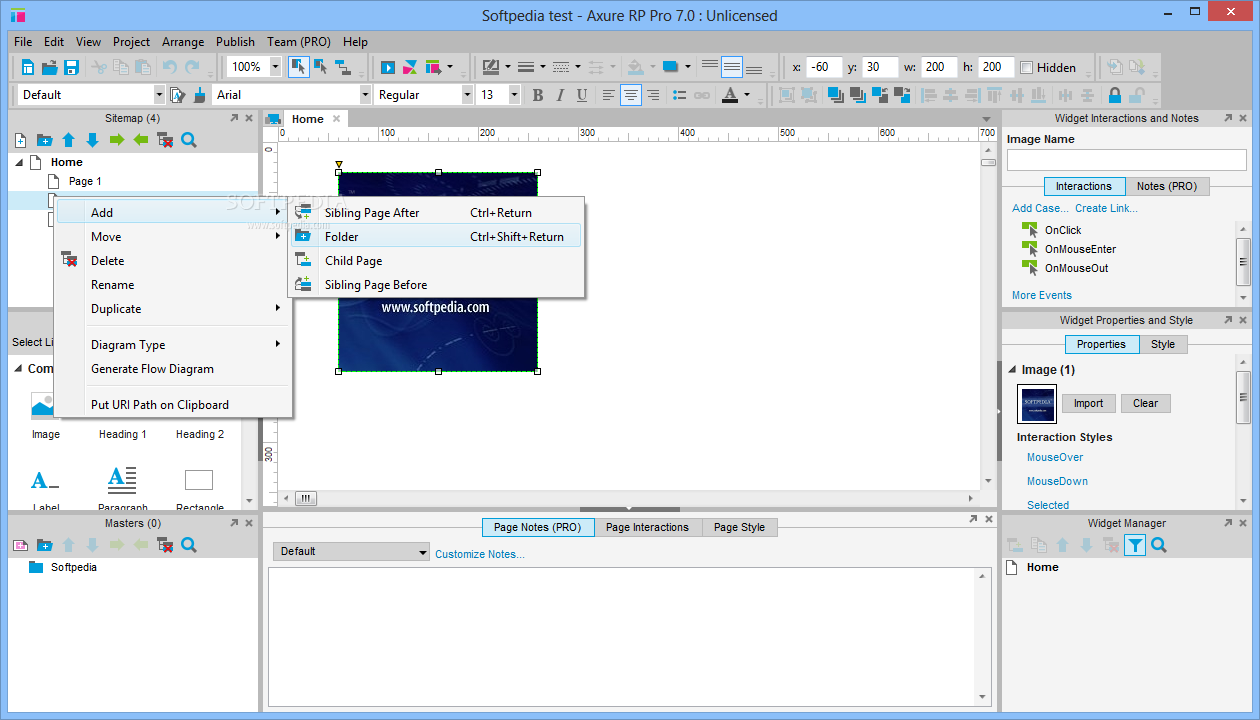Open the fill color blue swatch
Image resolution: width=1260 pixels, height=720 pixels.
pyautogui.click(x=670, y=67)
